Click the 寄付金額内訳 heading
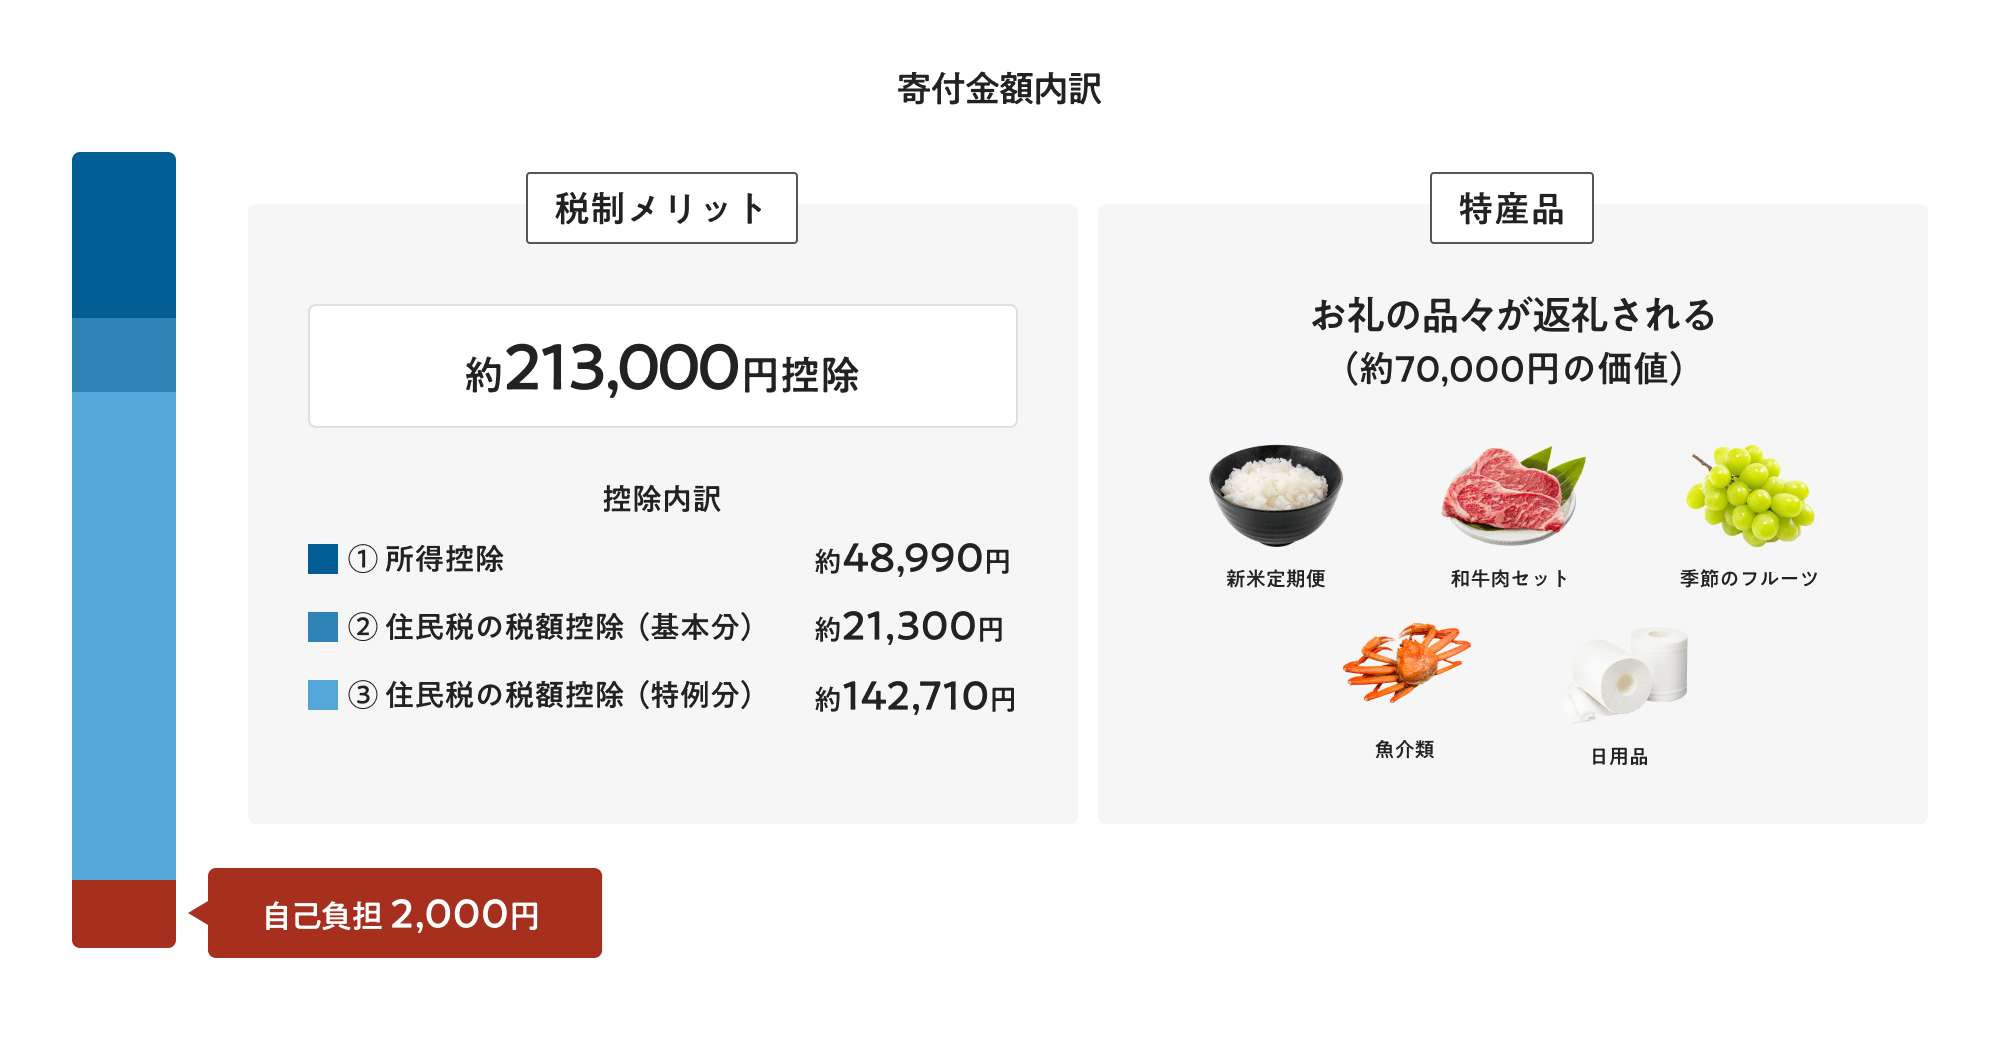The height and width of the screenshot is (1062, 2000). (999, 89)
